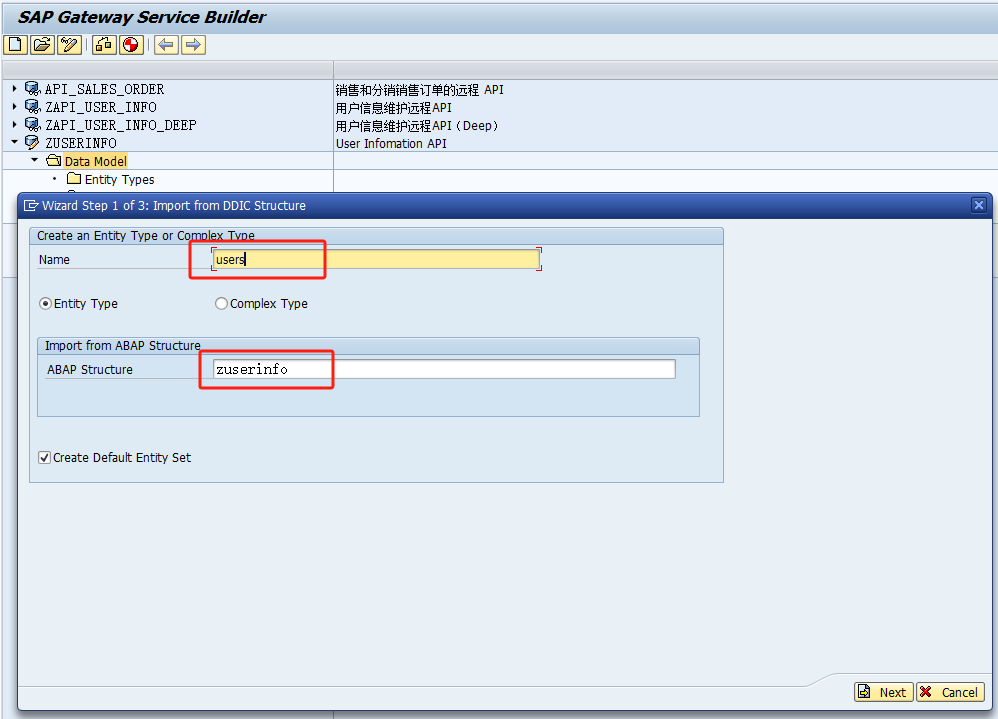Viewport: 998px width, 719px height.
Task: Click the Cancel button
Action: (949, 691)
